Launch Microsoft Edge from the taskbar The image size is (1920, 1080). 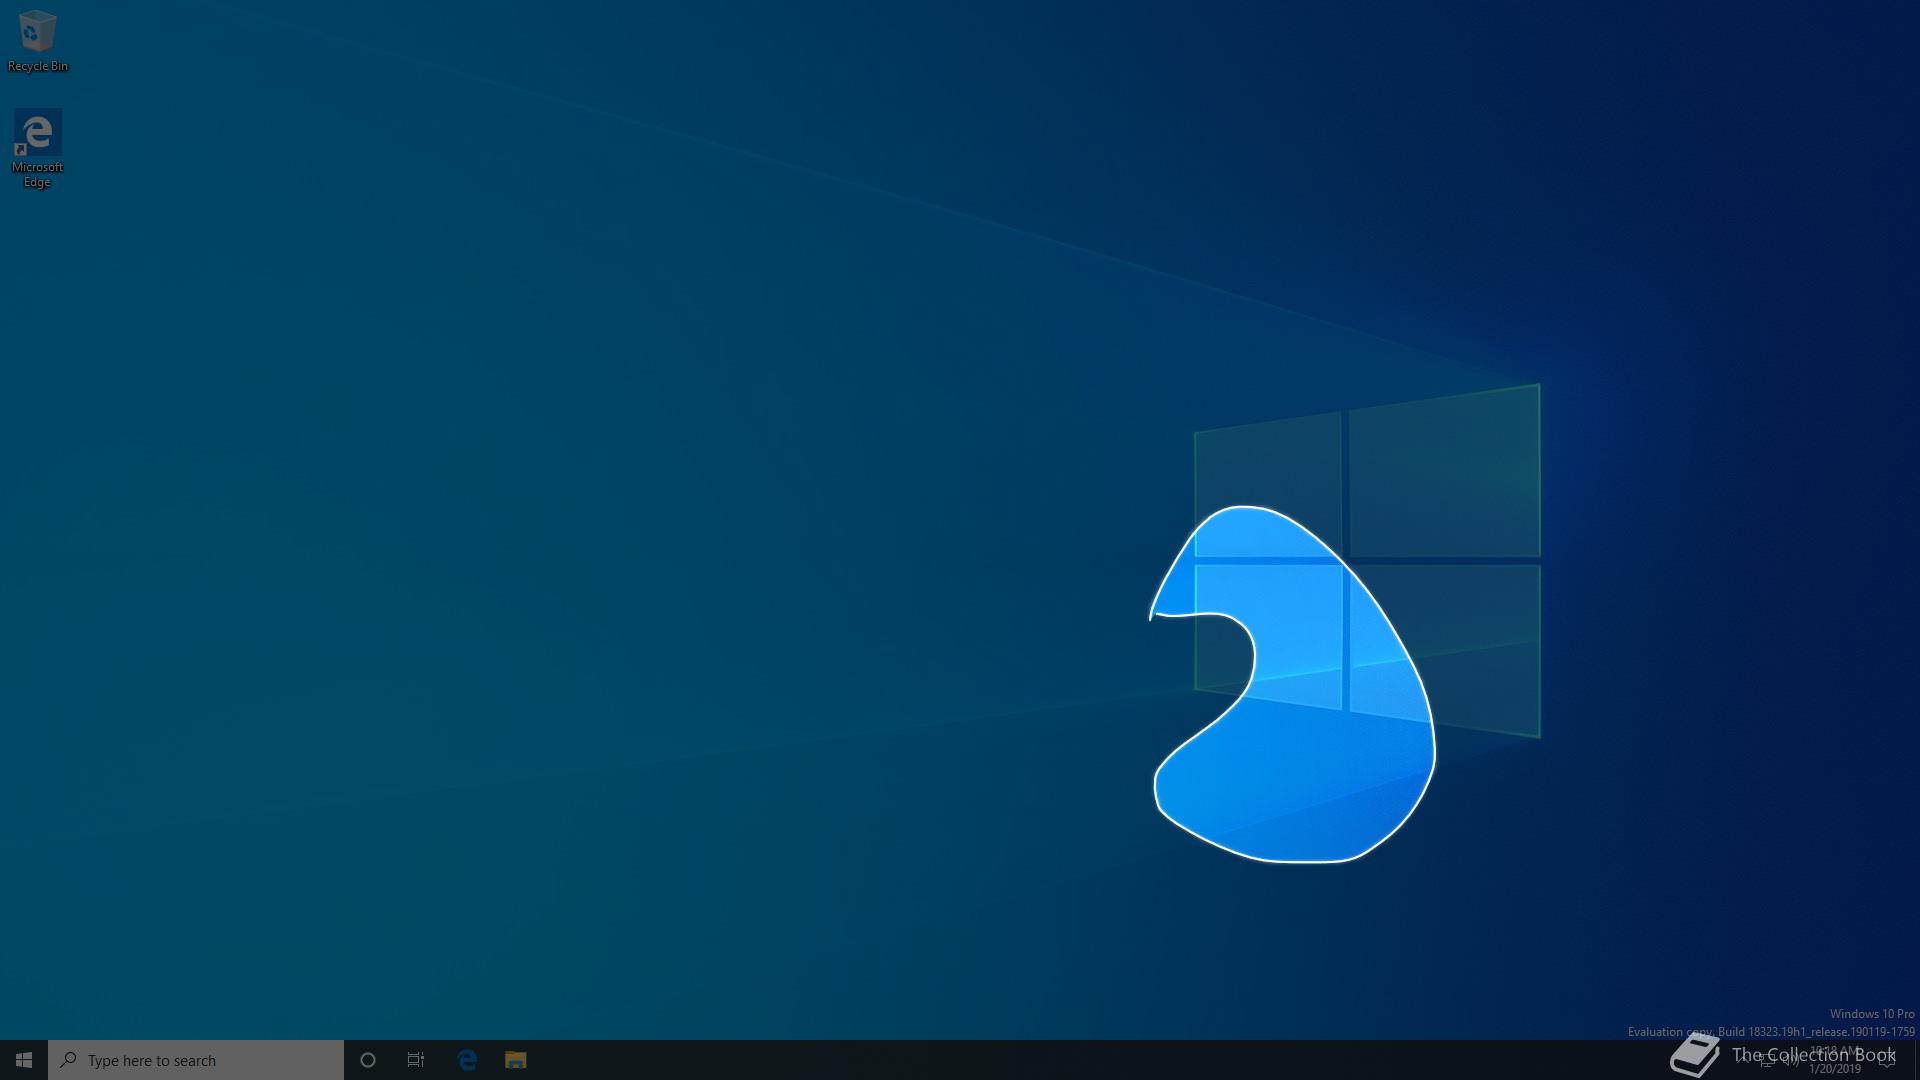[467, 1060]
